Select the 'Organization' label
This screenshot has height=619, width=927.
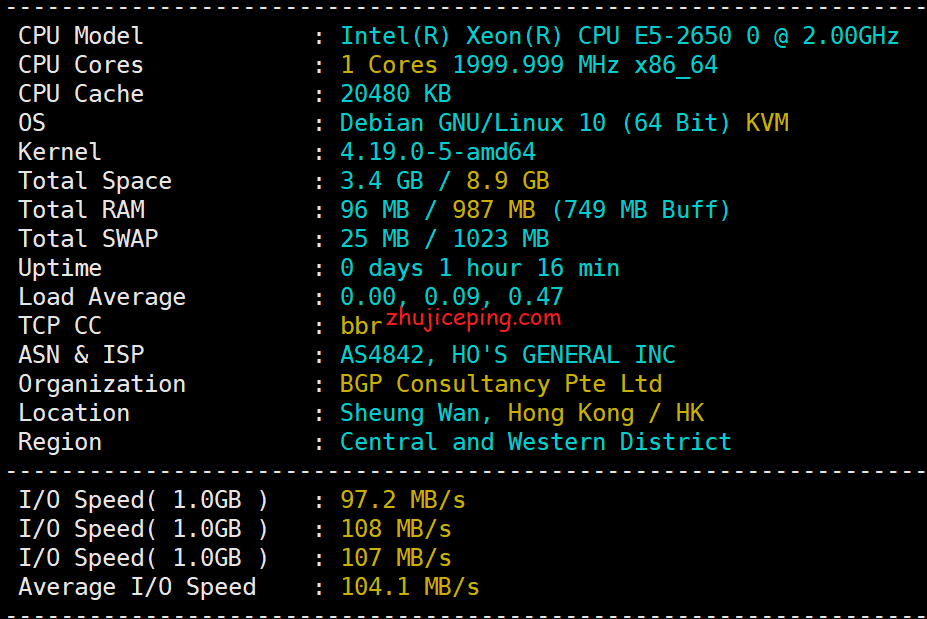click(102, 384)
